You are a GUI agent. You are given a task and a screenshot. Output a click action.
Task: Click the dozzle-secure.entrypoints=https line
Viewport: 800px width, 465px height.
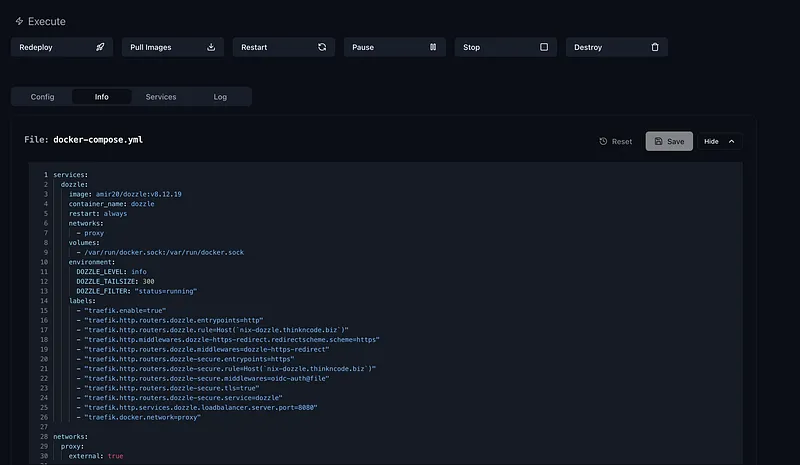185,359
